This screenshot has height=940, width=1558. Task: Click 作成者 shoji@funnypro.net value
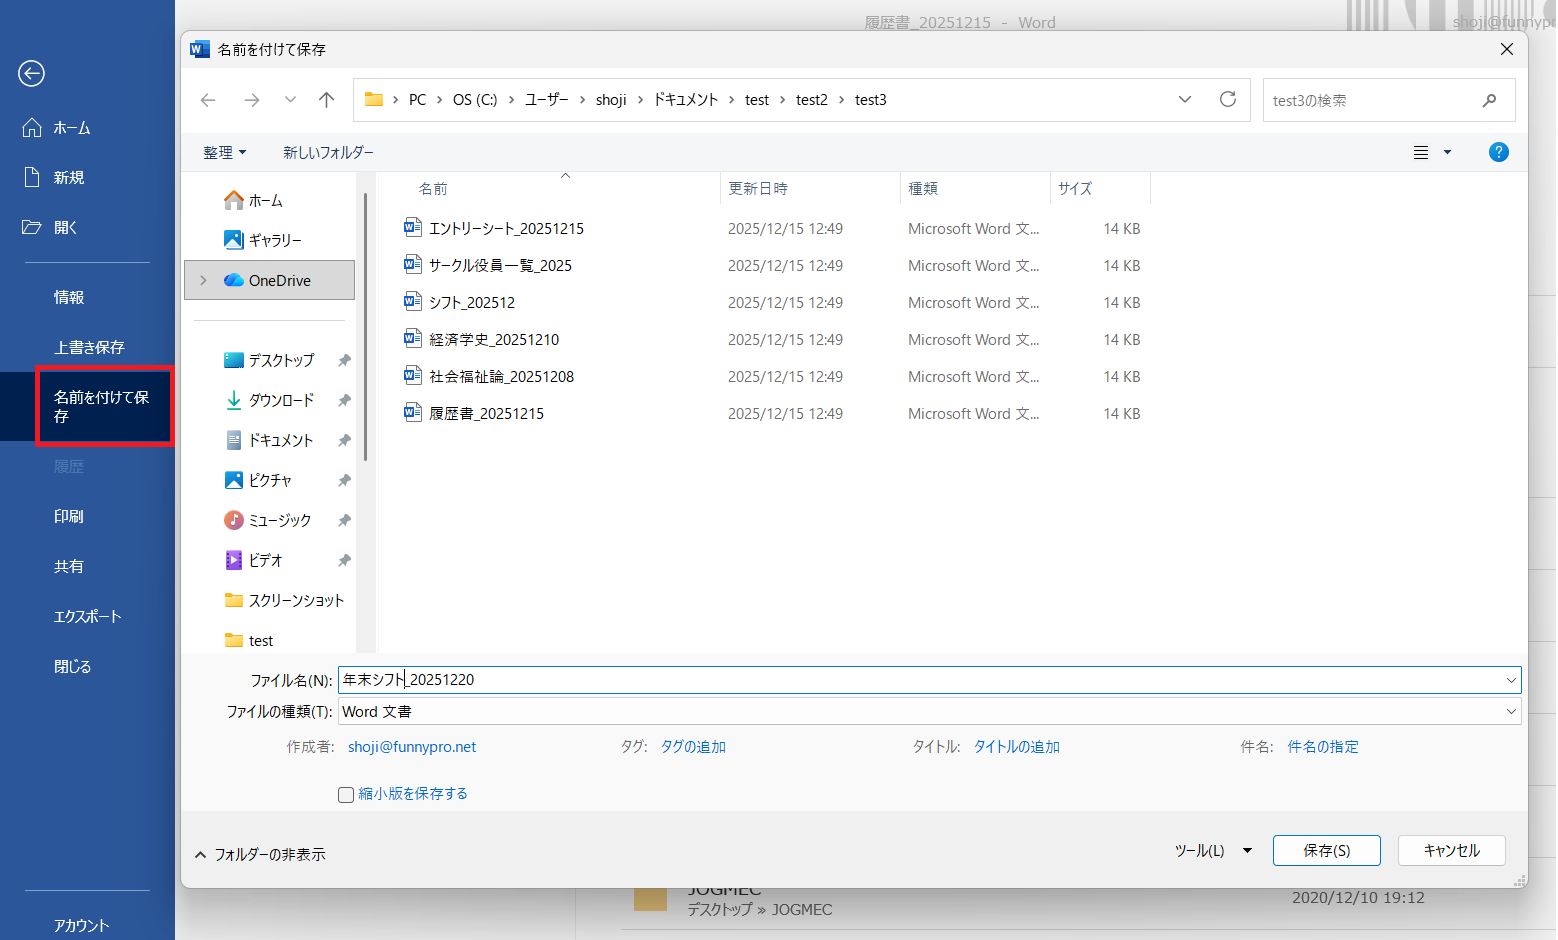(412, 747)
